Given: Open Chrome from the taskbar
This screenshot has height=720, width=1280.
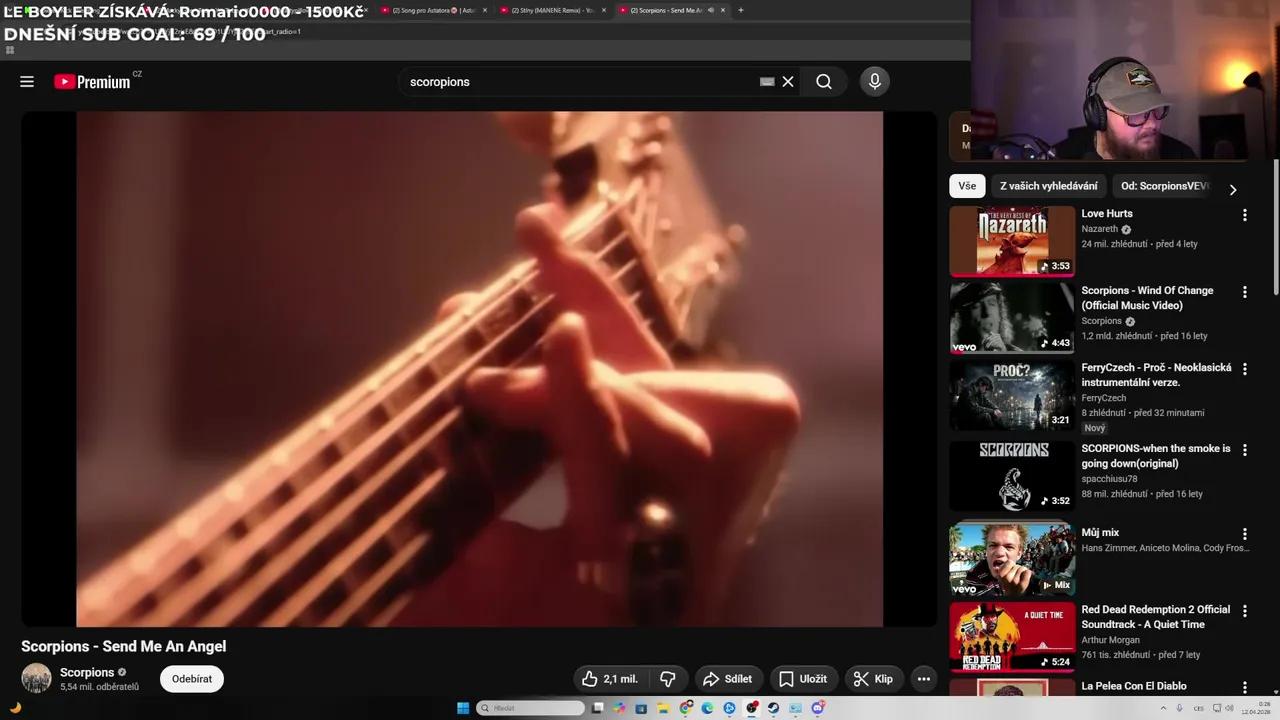Looking at the screenshot, I should point(686,708).
